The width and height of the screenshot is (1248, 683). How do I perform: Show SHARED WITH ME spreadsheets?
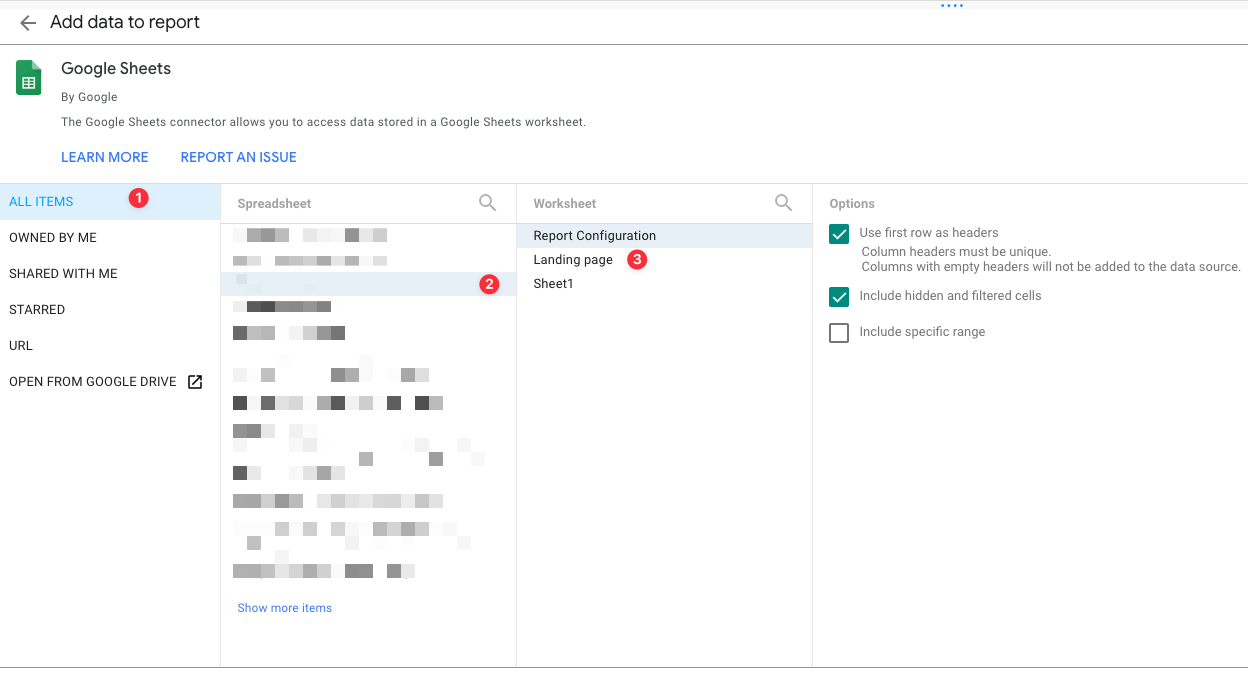(x=110, y=274)
